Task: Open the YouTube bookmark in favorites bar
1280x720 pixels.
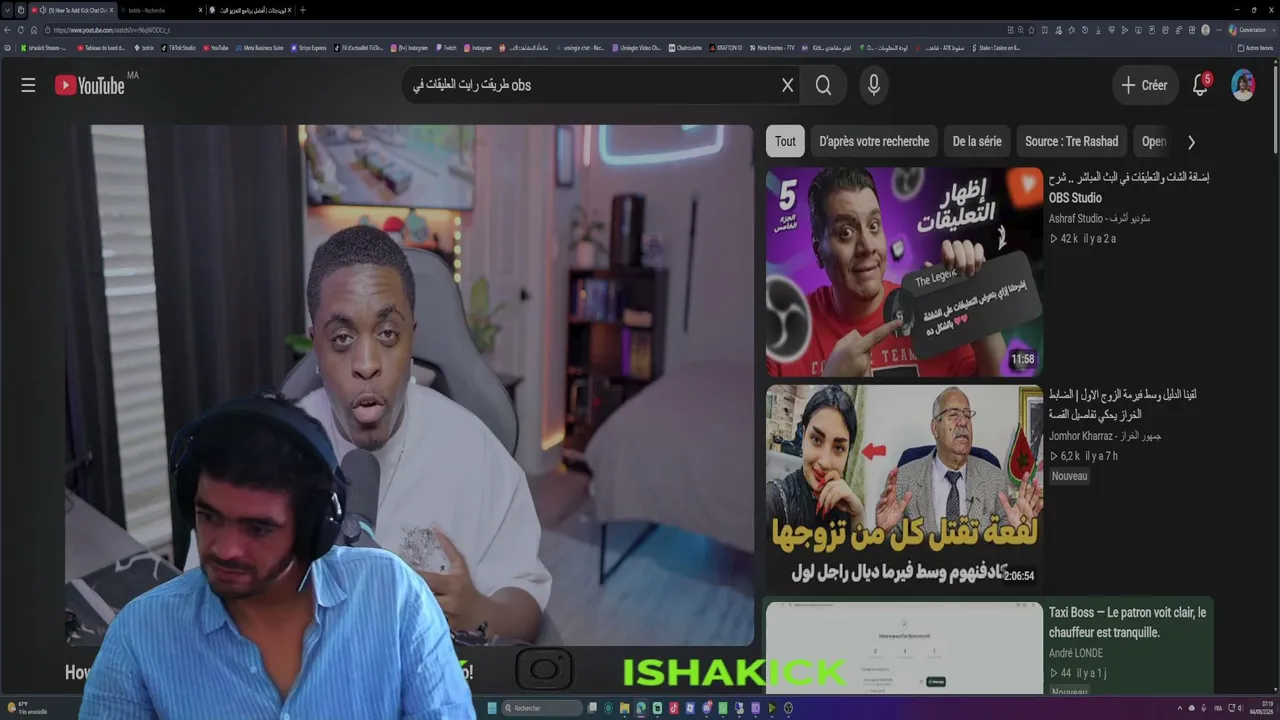Action: coord(216,48)
